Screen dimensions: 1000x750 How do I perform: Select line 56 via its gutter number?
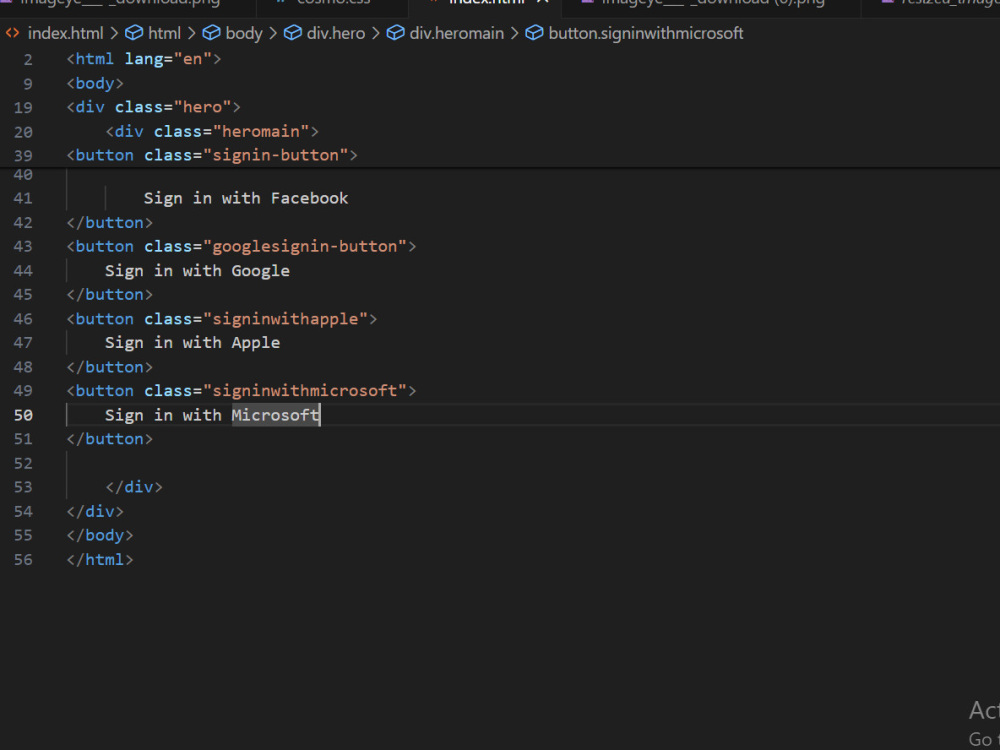click(23, 560)
